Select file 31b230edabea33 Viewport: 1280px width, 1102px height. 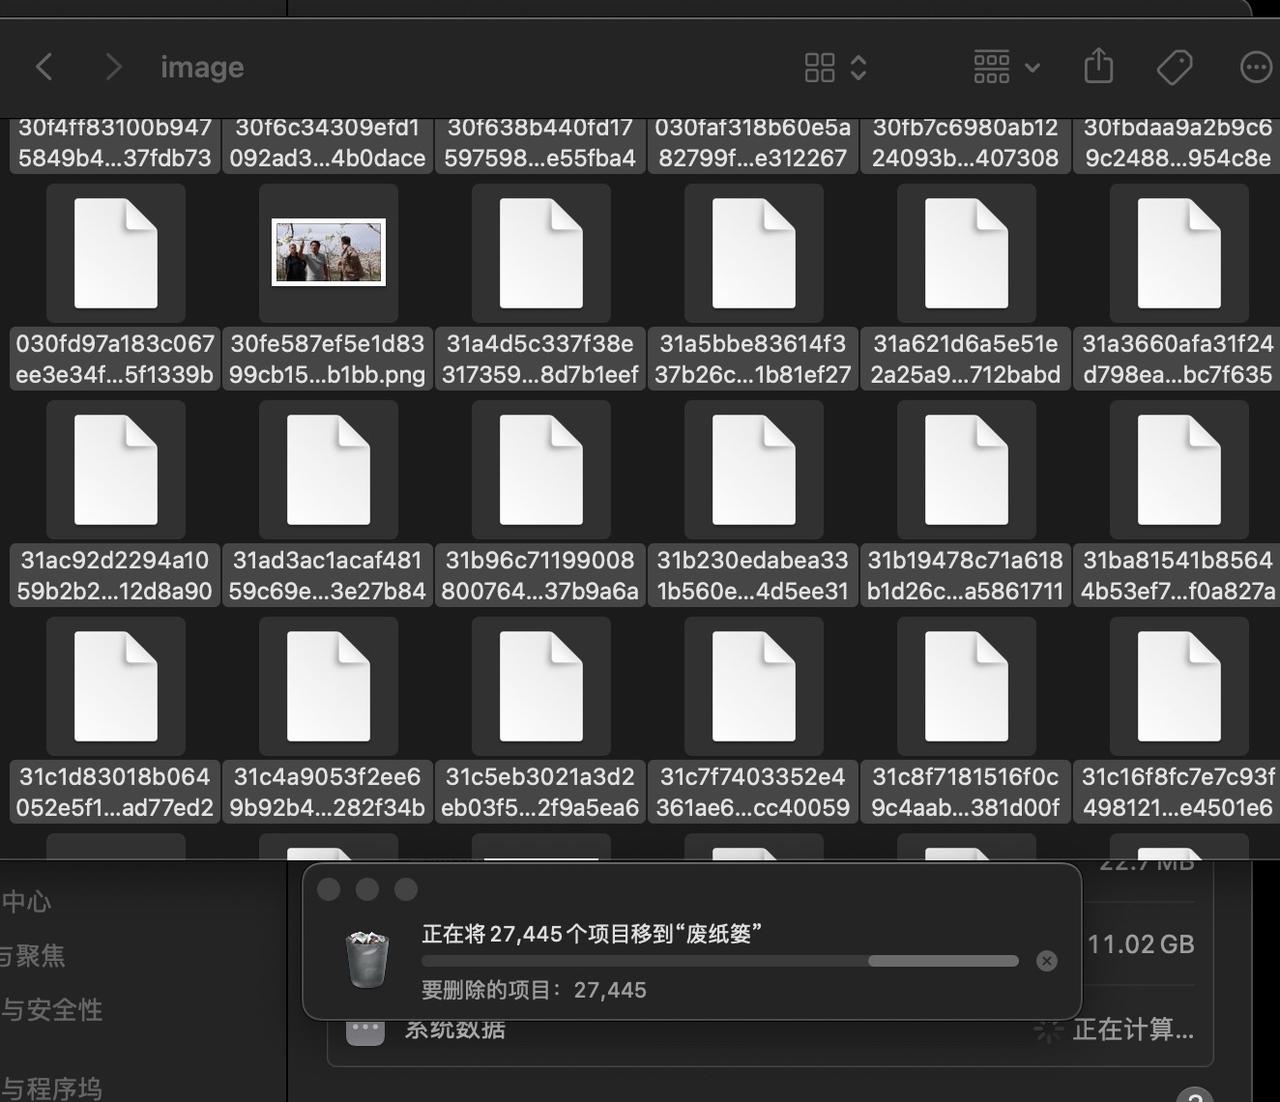tap(753, 470)
